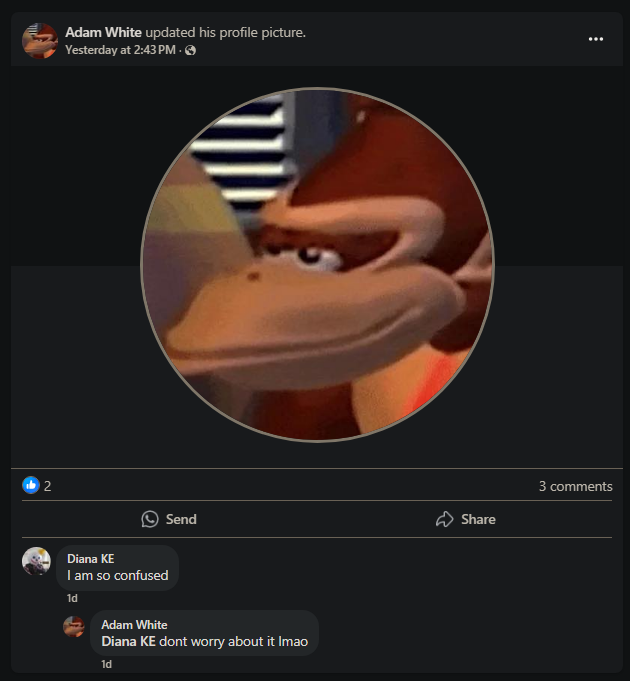This screenshot has height=681, width=630.
Task: Click the Yesterday at 2:43 PM timestamp
Action: 120,50
